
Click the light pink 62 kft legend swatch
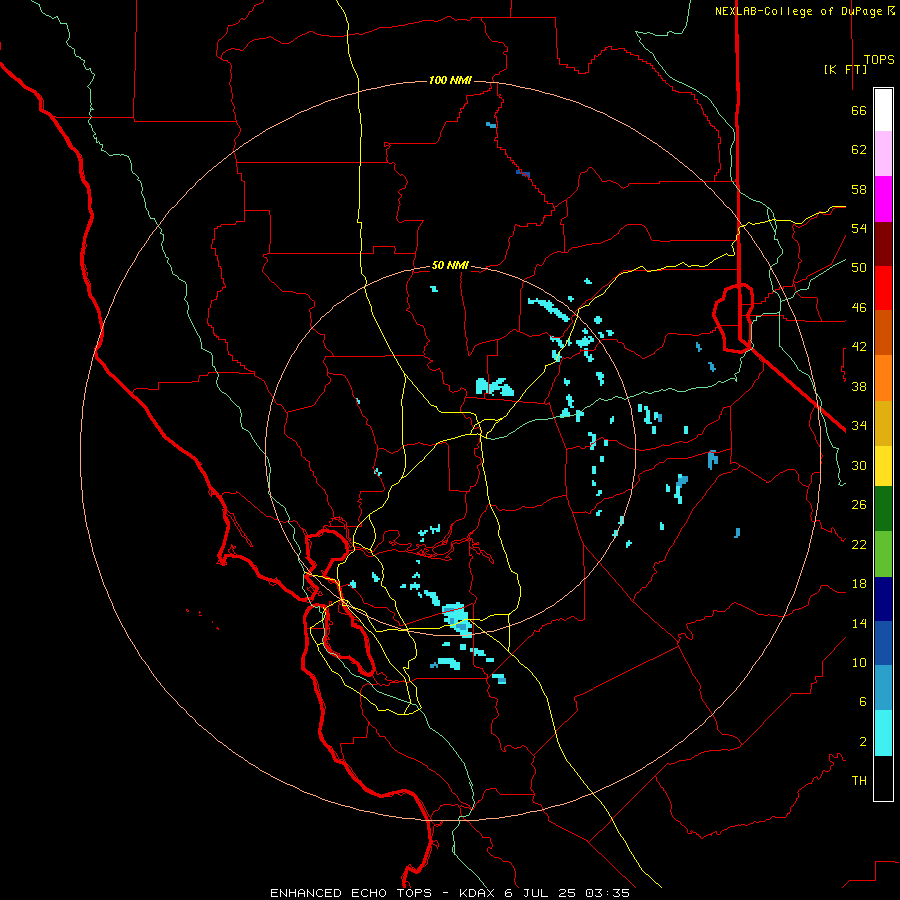click(883, 153)
